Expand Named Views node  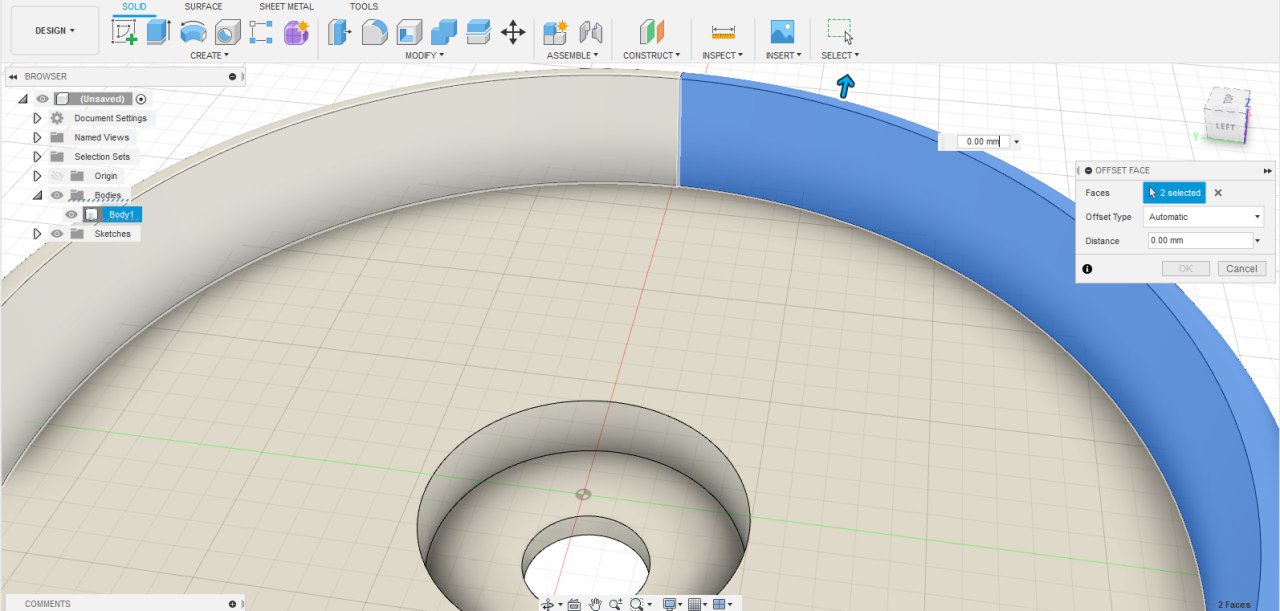coord(38,137)
